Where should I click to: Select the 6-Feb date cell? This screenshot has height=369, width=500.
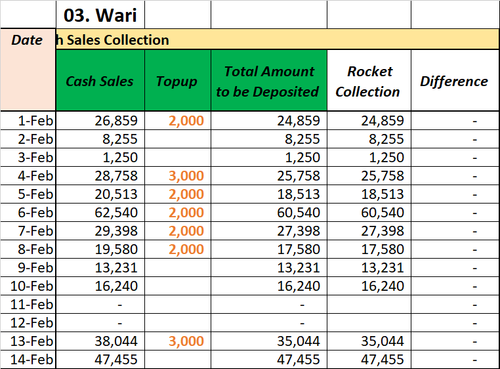[x=28, y=212]
